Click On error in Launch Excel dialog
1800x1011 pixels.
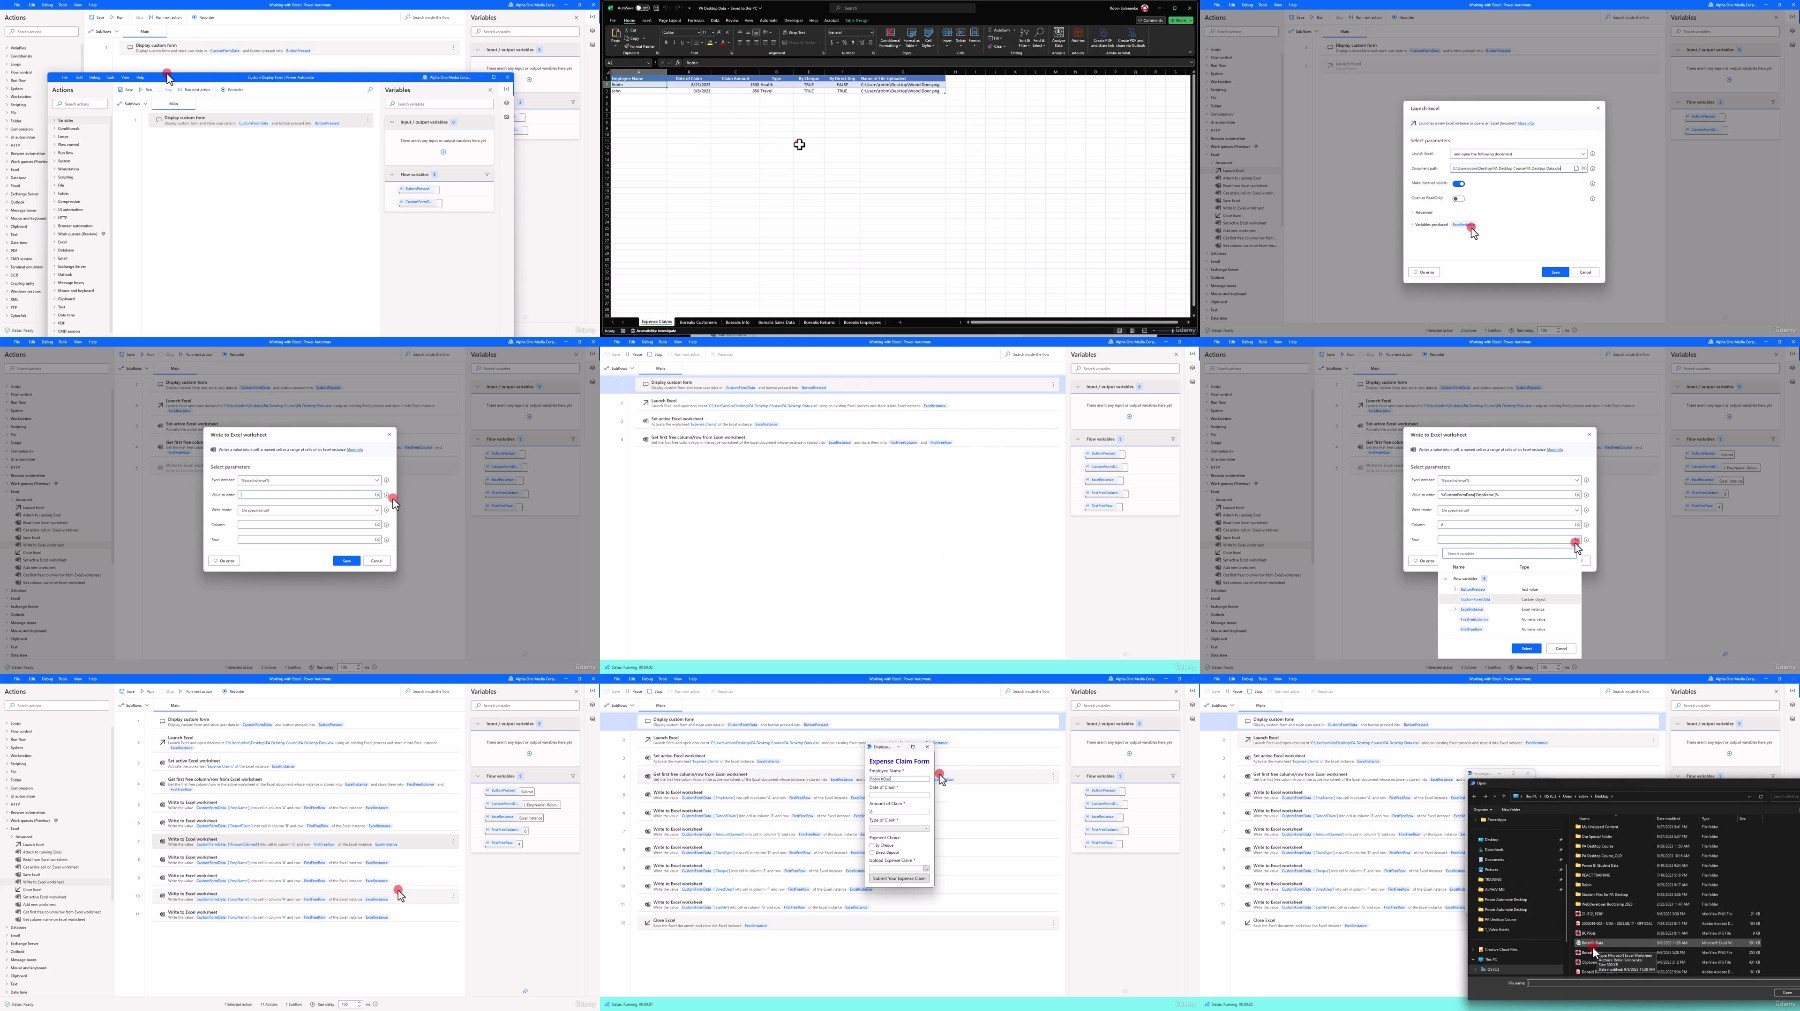[1424, 272]
